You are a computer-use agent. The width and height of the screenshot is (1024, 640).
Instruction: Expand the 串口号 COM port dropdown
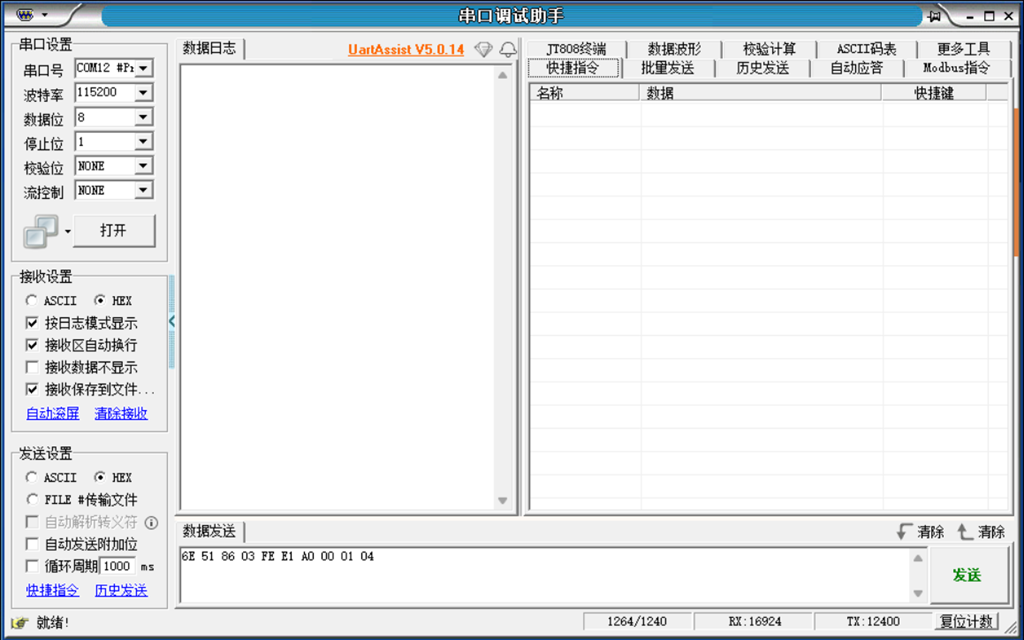(x=142, y=68)
